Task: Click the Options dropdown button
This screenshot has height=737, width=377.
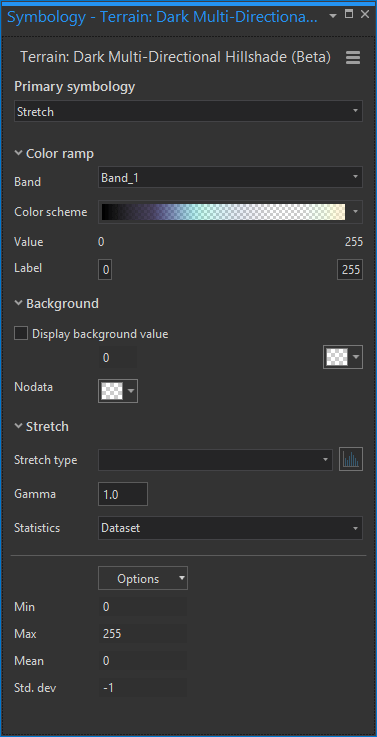Action: pyautogui.click(x=143, y=578)
